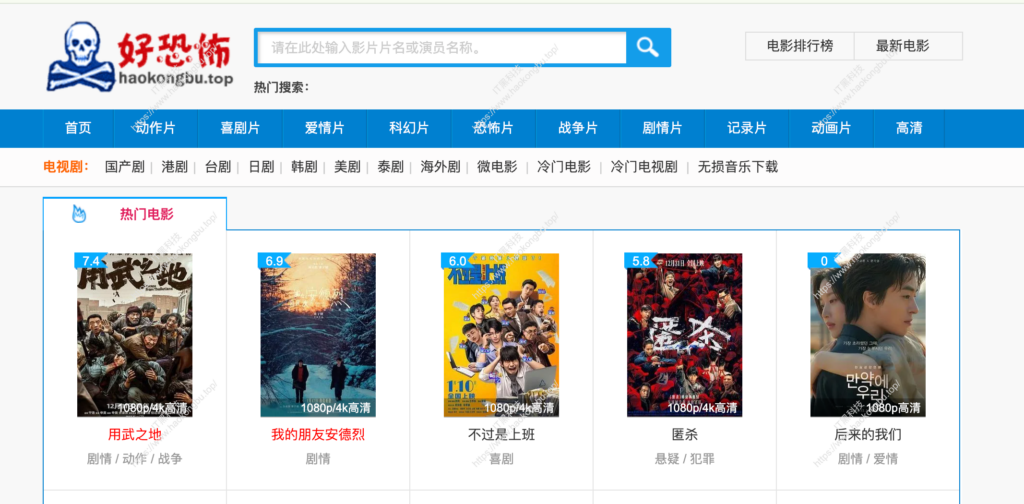This screenshot has width=1024, height=504.
Task: Open the 科幻片 category
Action: [409, 128]
